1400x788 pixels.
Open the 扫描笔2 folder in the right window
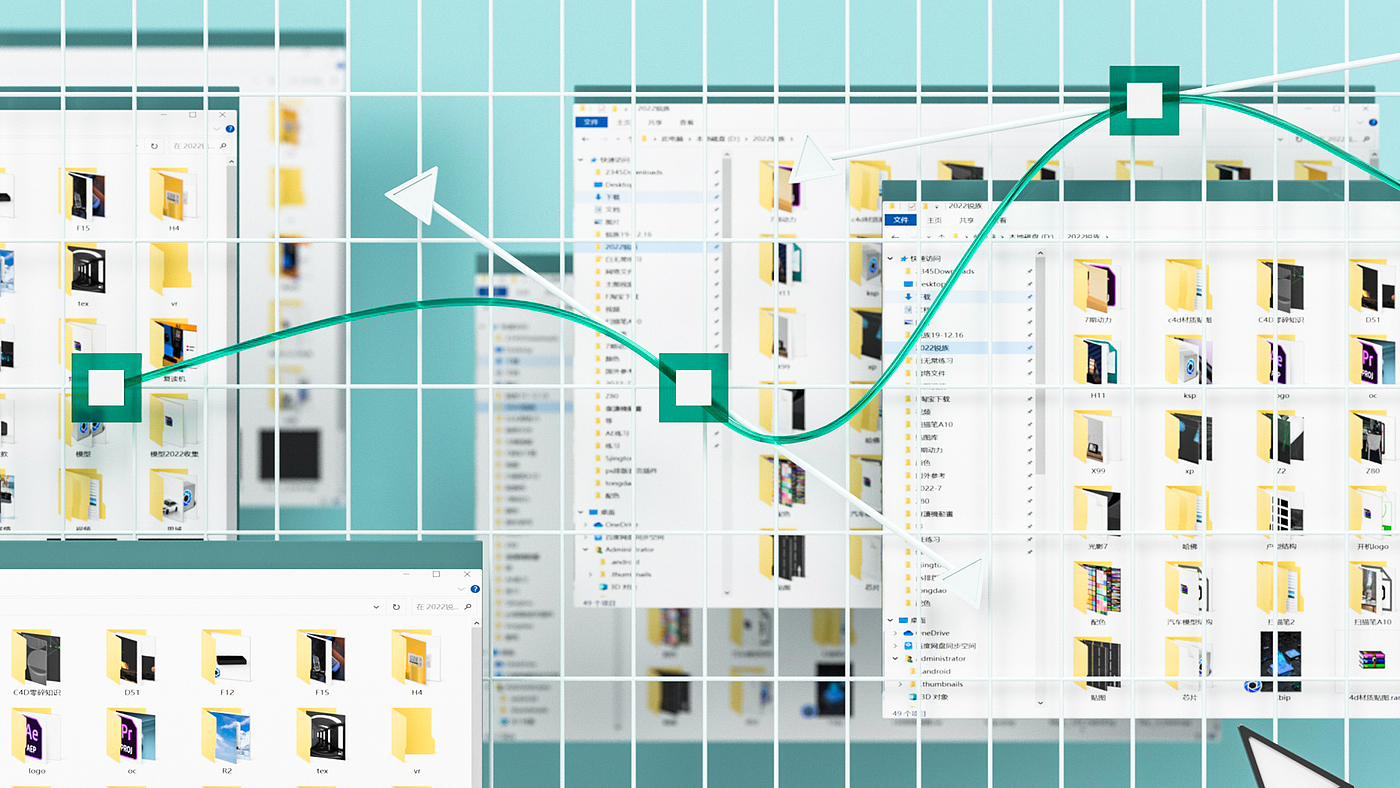1281,594
